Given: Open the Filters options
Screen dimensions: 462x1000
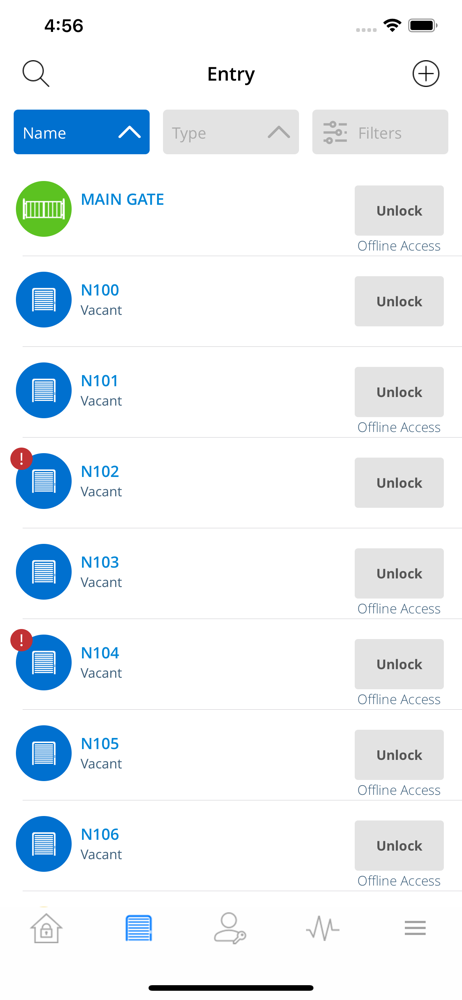Looking at the screenshot, I should coord(380,132).
